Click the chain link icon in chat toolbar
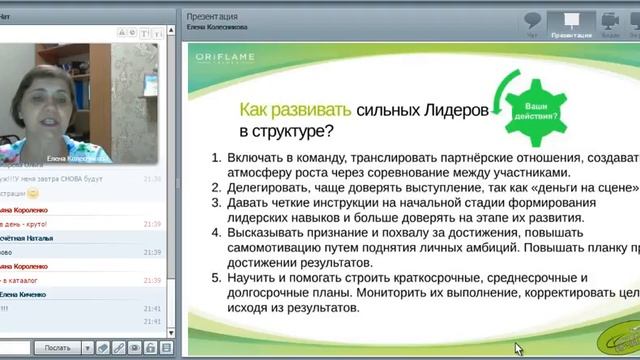 (x=119, y=348)
